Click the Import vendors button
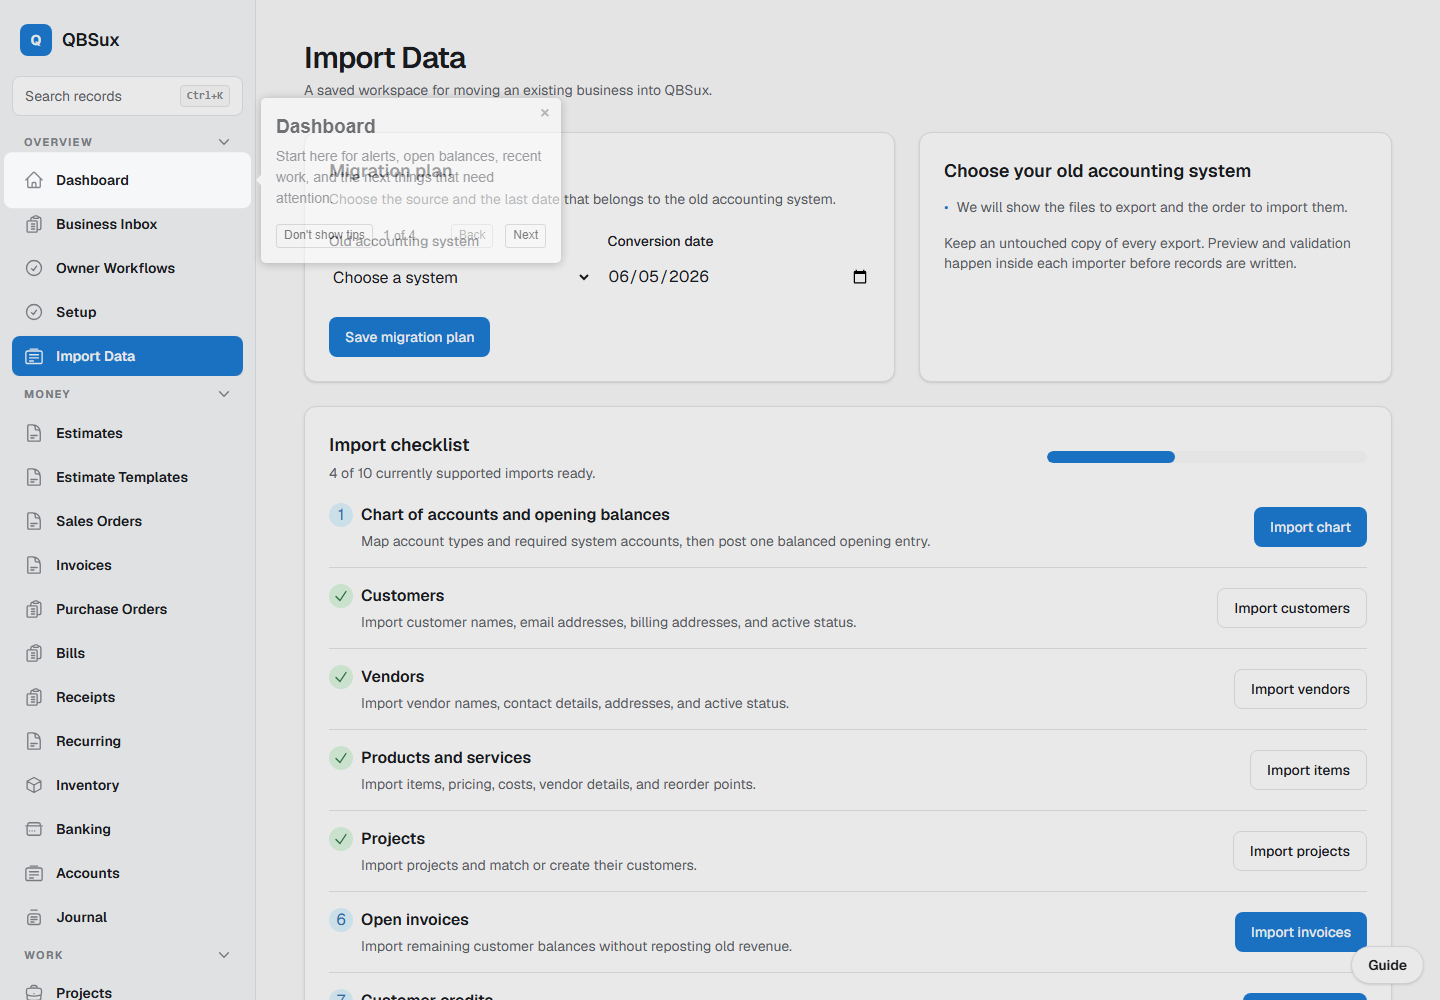Viewport: 1440px width, 1000px height. (x=1300, y=689)
